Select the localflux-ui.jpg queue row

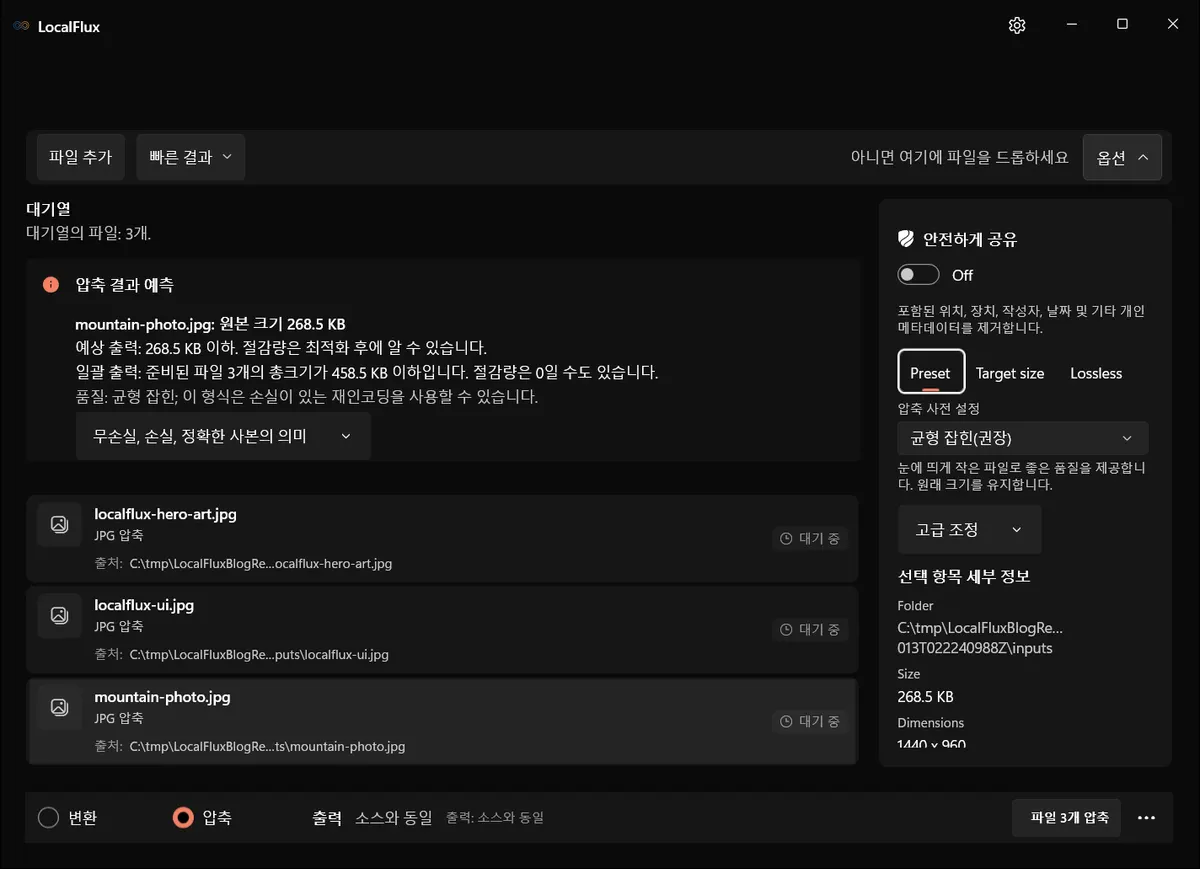[x=442, y=629]
